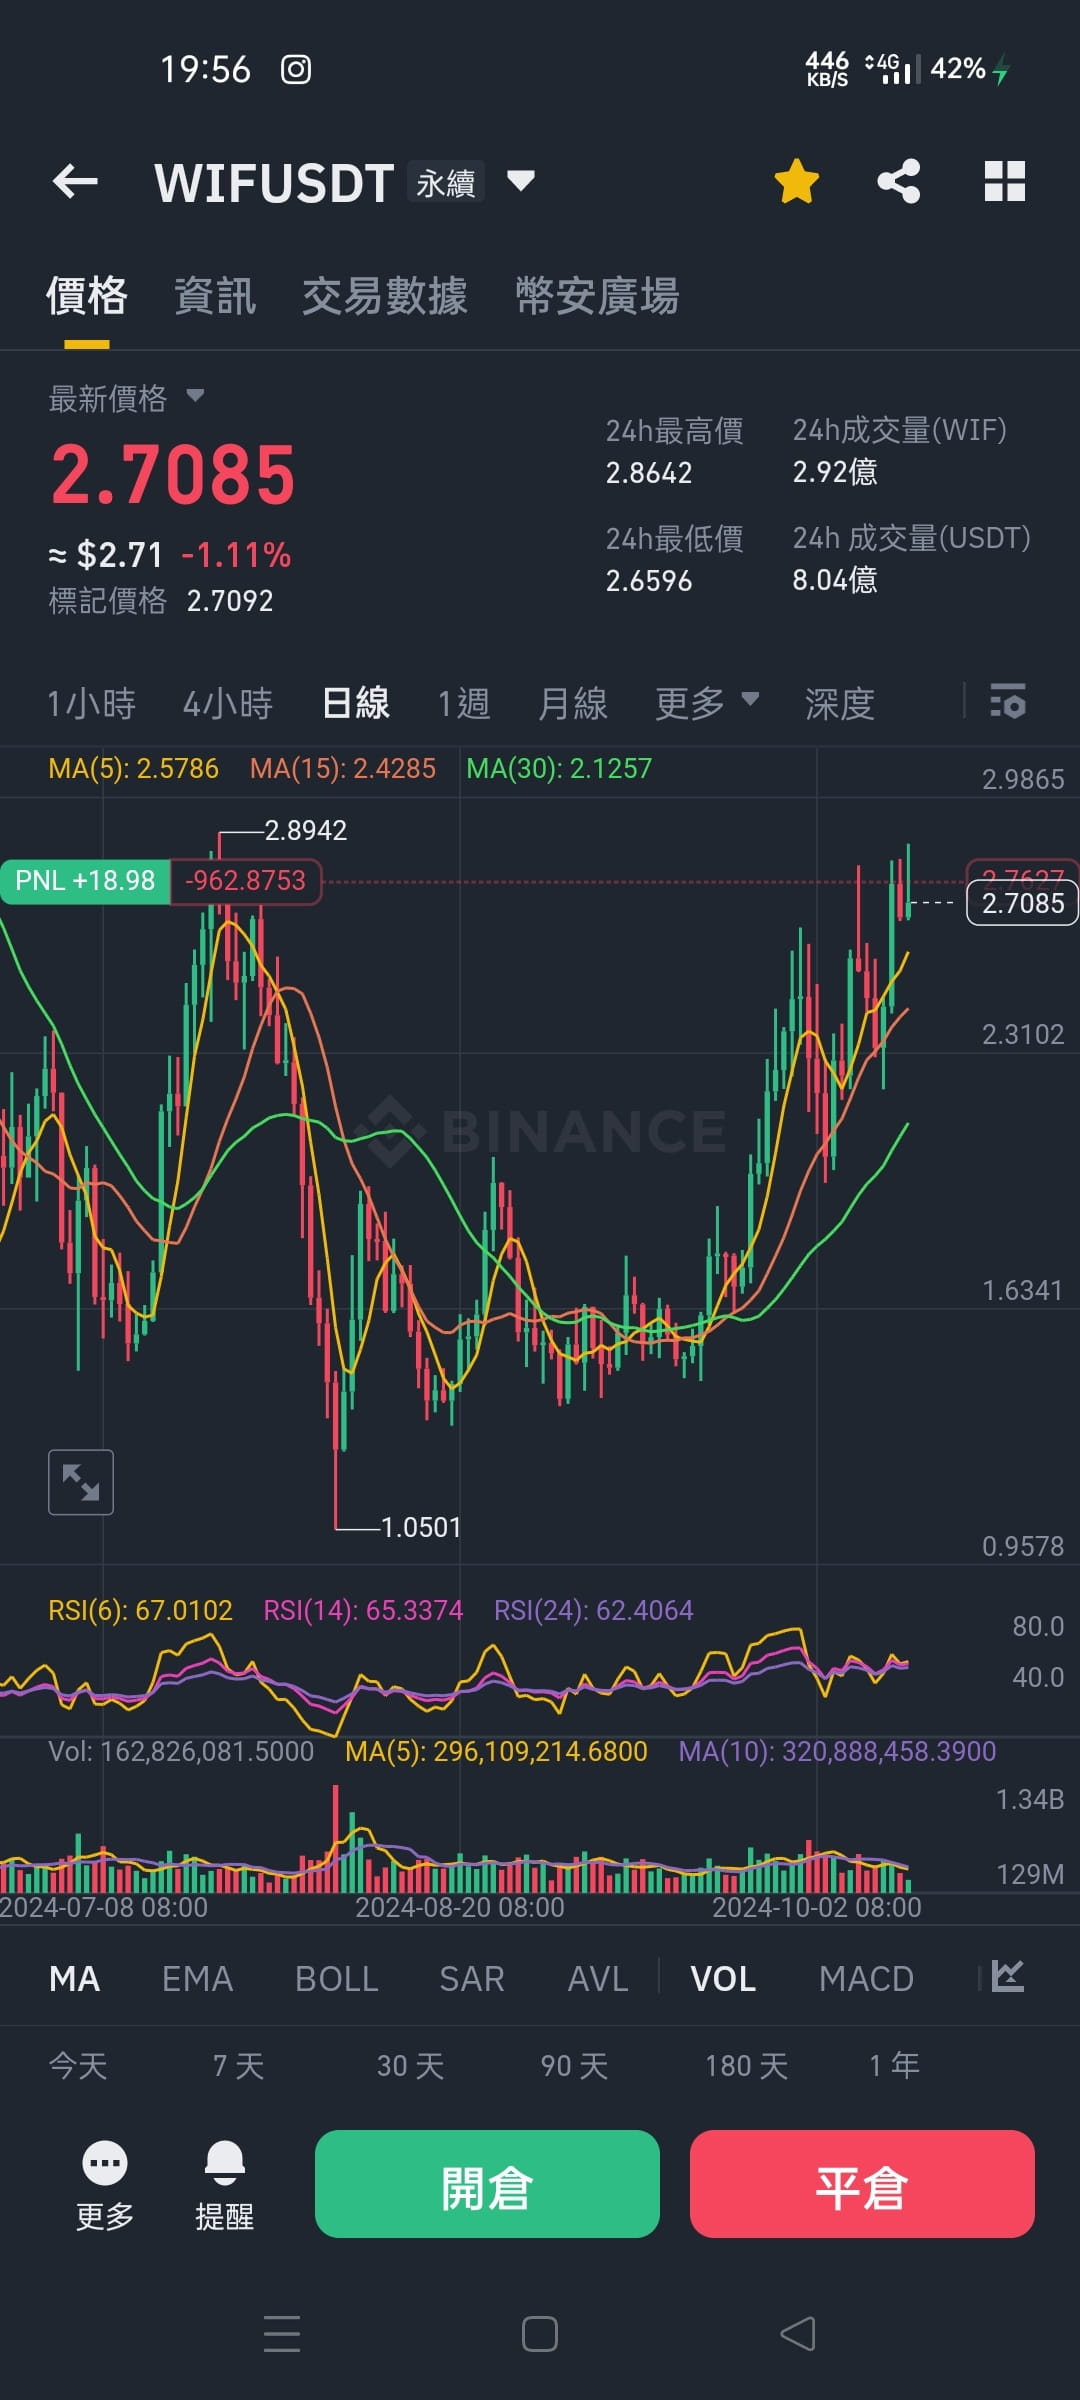Expand chart to fullscreen

click(81, 1482)
